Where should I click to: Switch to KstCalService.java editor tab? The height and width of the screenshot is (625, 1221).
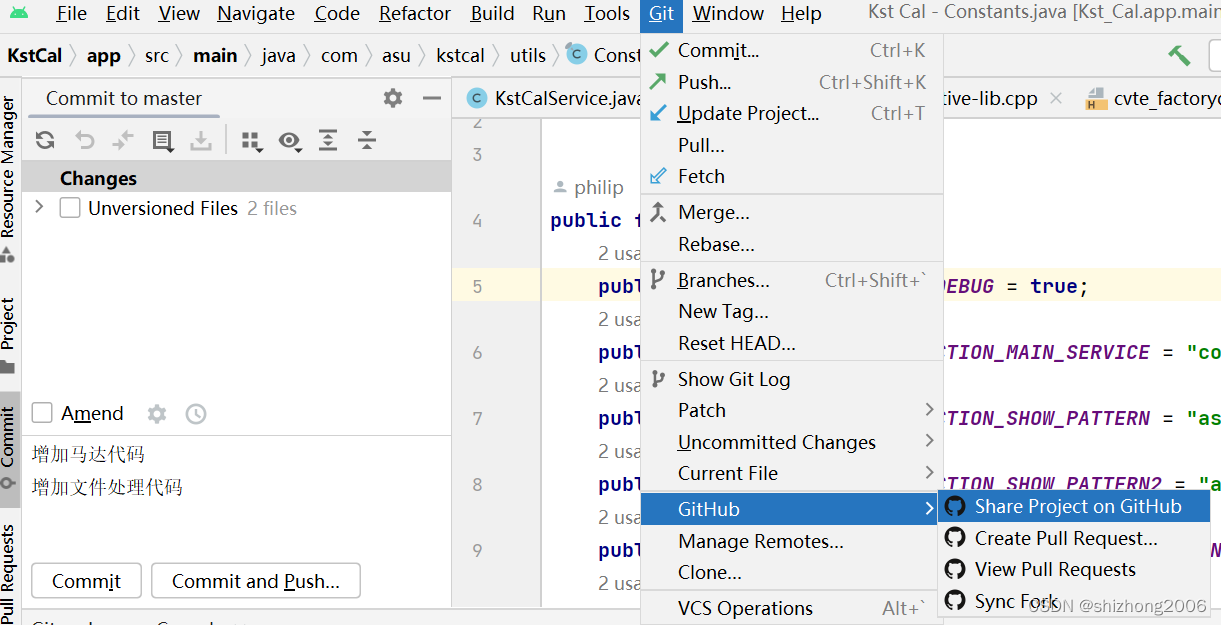(556, 98)
